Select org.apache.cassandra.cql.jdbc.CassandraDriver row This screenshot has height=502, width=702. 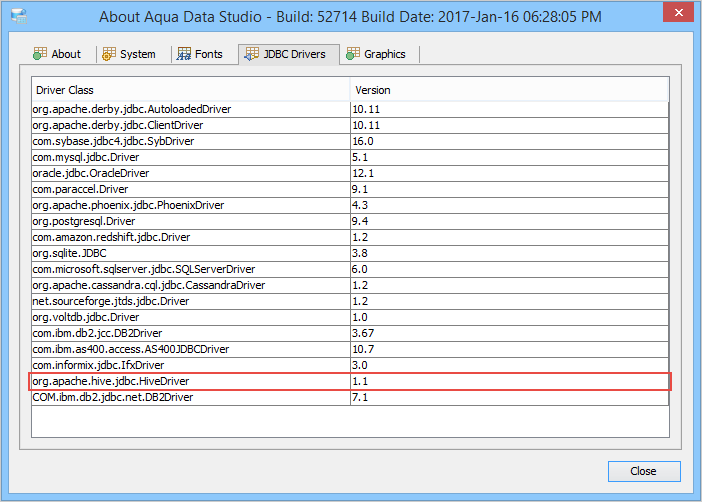point(350,285)
